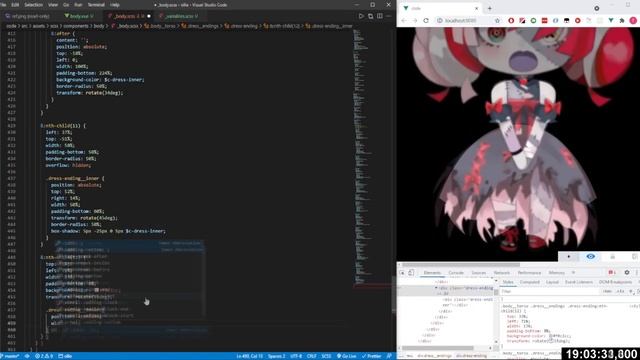The image size is (640, 360).
Task: Switch to the _body.scss editor tab
Action: (x=128, y=16)
